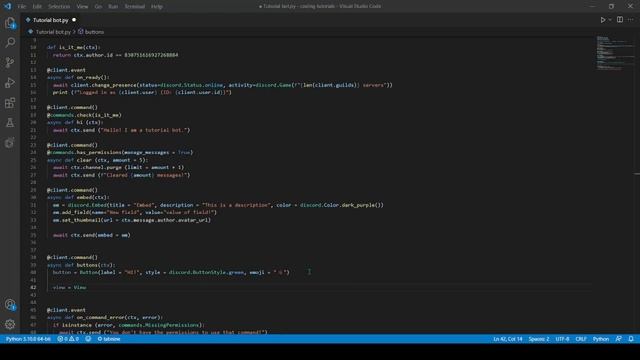This screenshot has height=360, width=640.
Task: Click the smiley feedback icon in status bar
Action: point(88,339)
